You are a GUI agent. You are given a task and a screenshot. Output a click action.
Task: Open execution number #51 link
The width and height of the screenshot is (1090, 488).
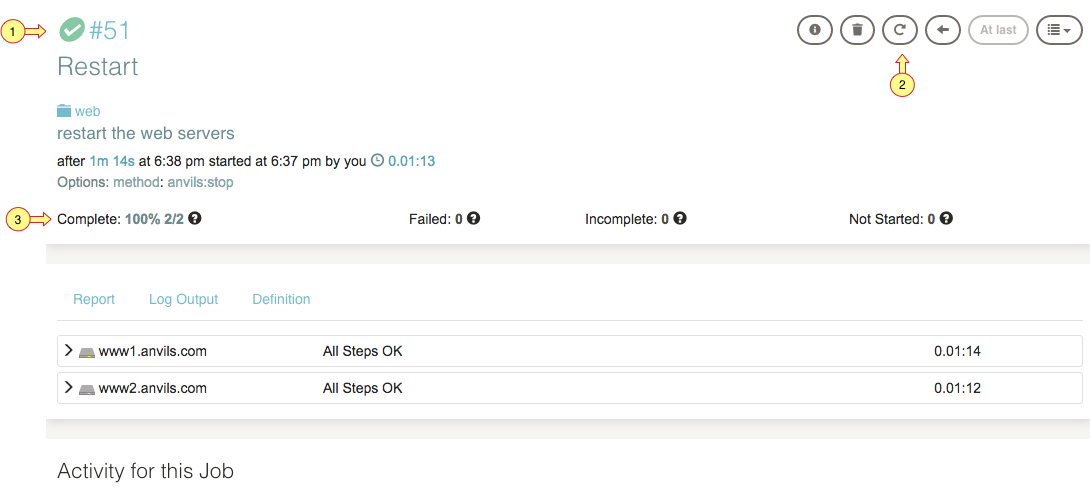pos(110,31)
